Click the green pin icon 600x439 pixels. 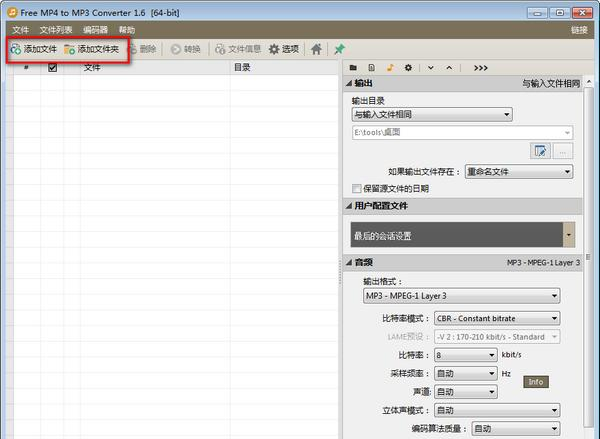339,49
